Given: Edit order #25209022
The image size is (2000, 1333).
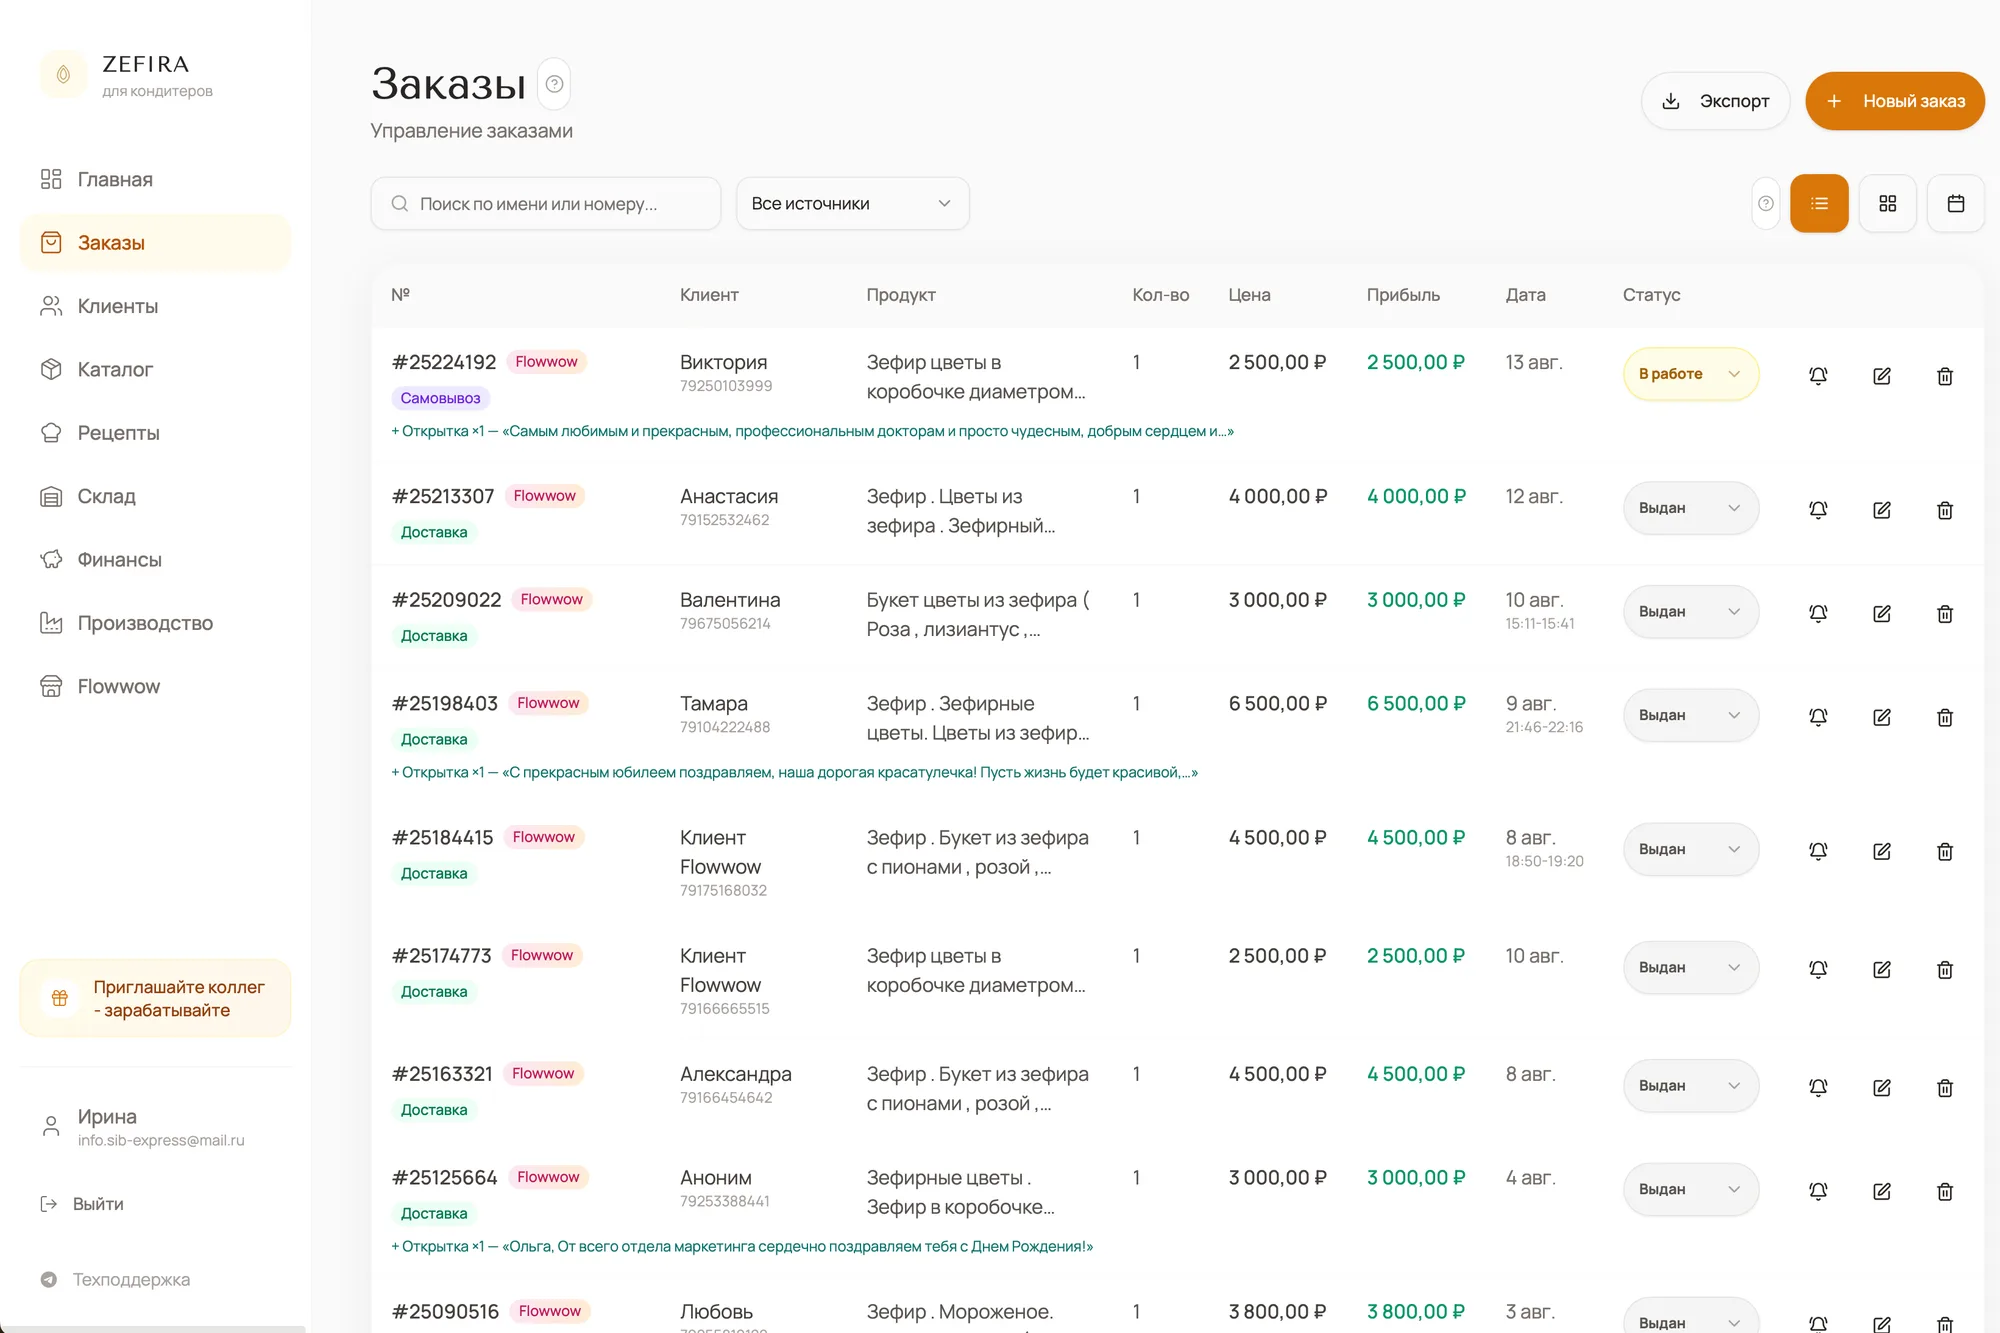Looking at the screenshot, I should click(x=1882, y=614).
